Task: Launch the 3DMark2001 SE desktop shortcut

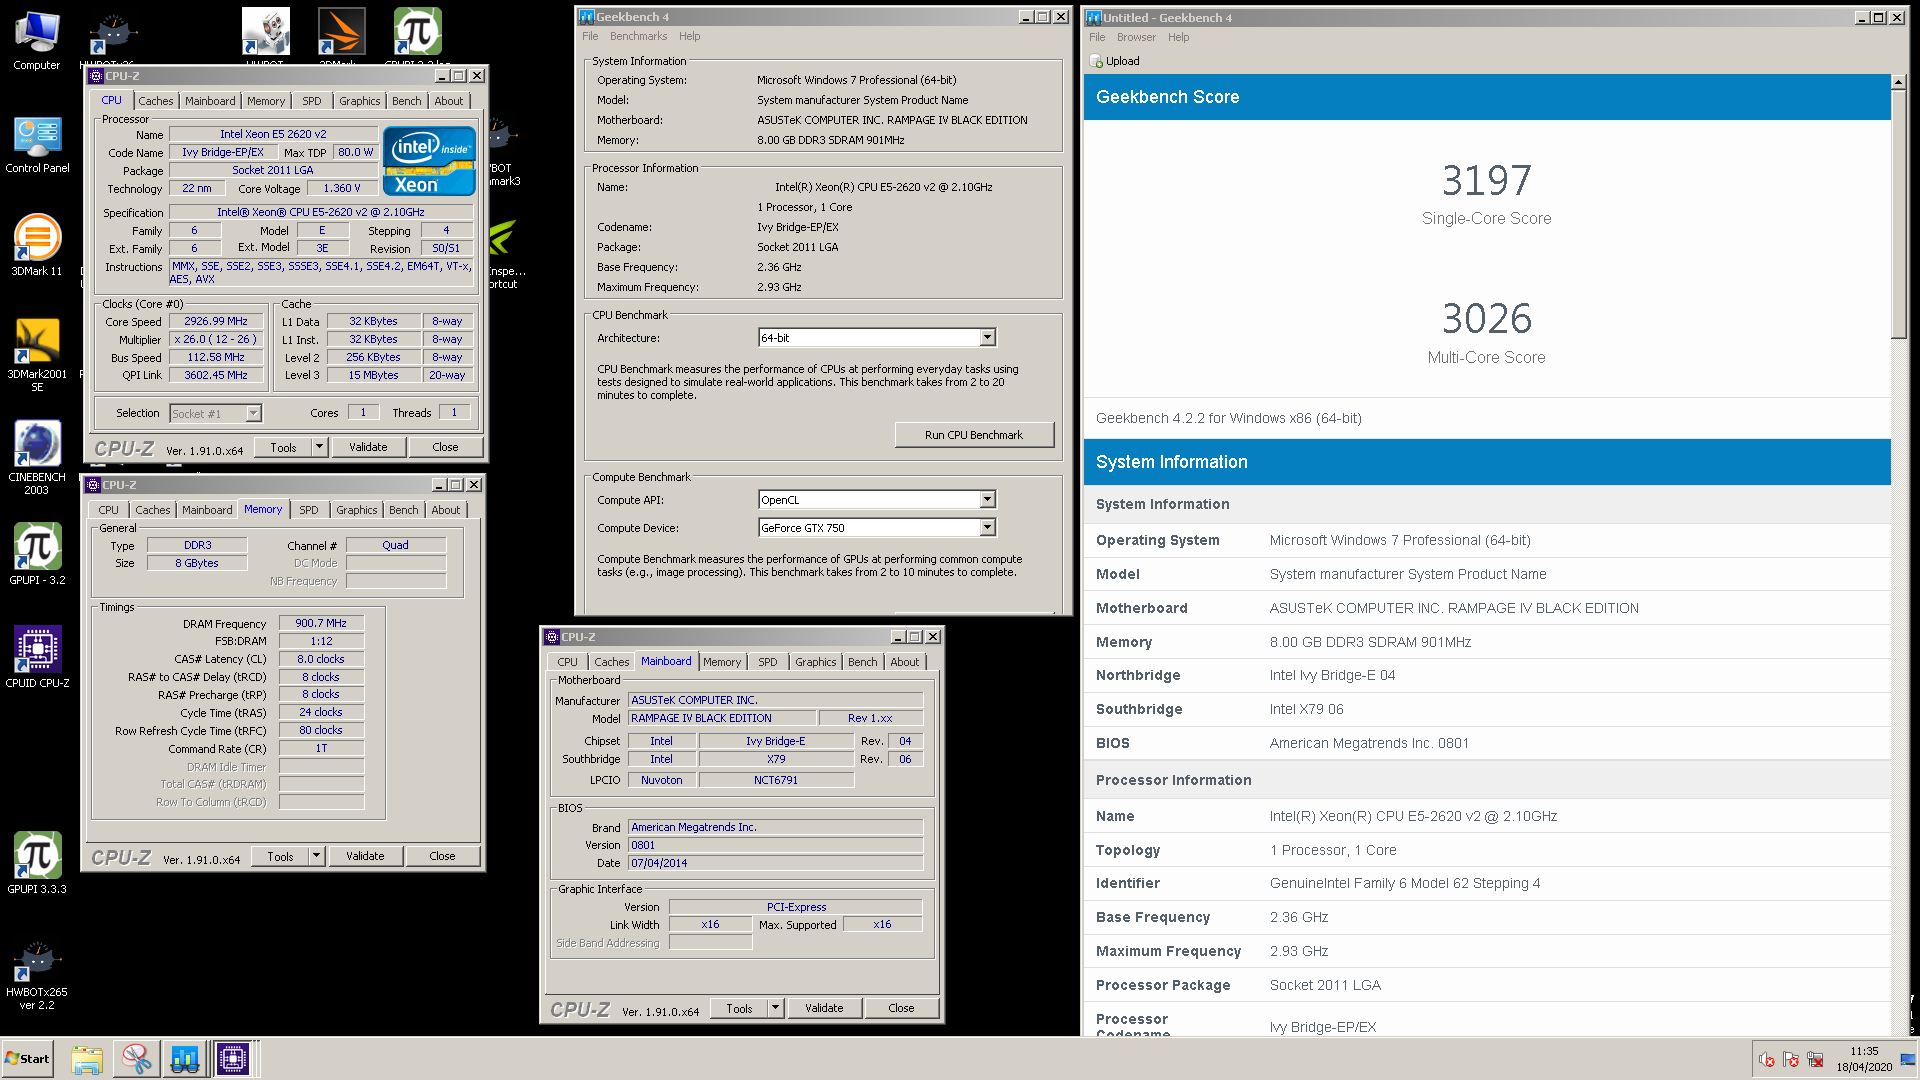Action: [x=37, y=355]
